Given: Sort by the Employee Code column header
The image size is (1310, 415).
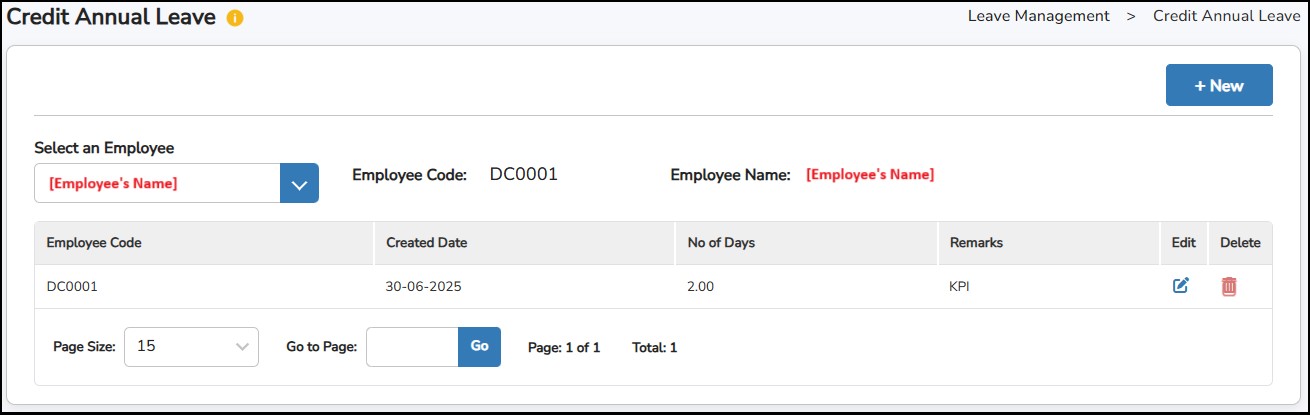Looking at the screenshot, I should click(94, 243).
